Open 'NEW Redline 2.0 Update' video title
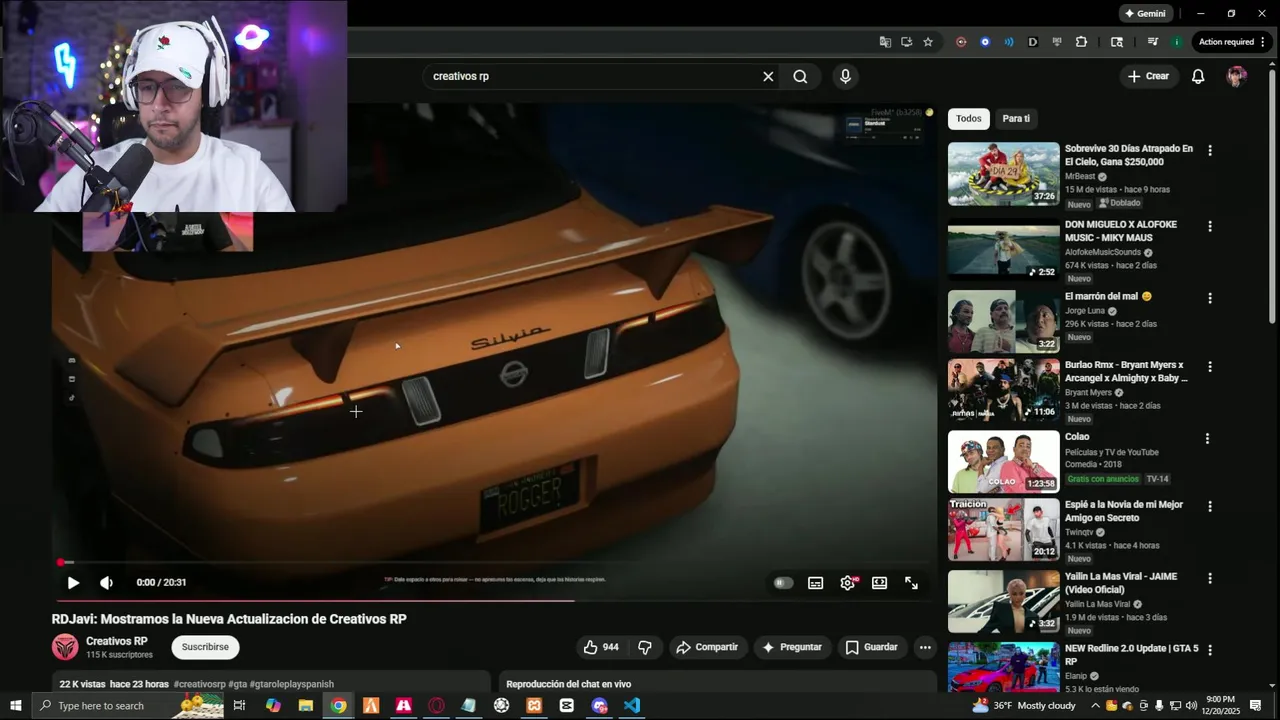This screenshot has height=720, width=1280. tap(1131, 655)
